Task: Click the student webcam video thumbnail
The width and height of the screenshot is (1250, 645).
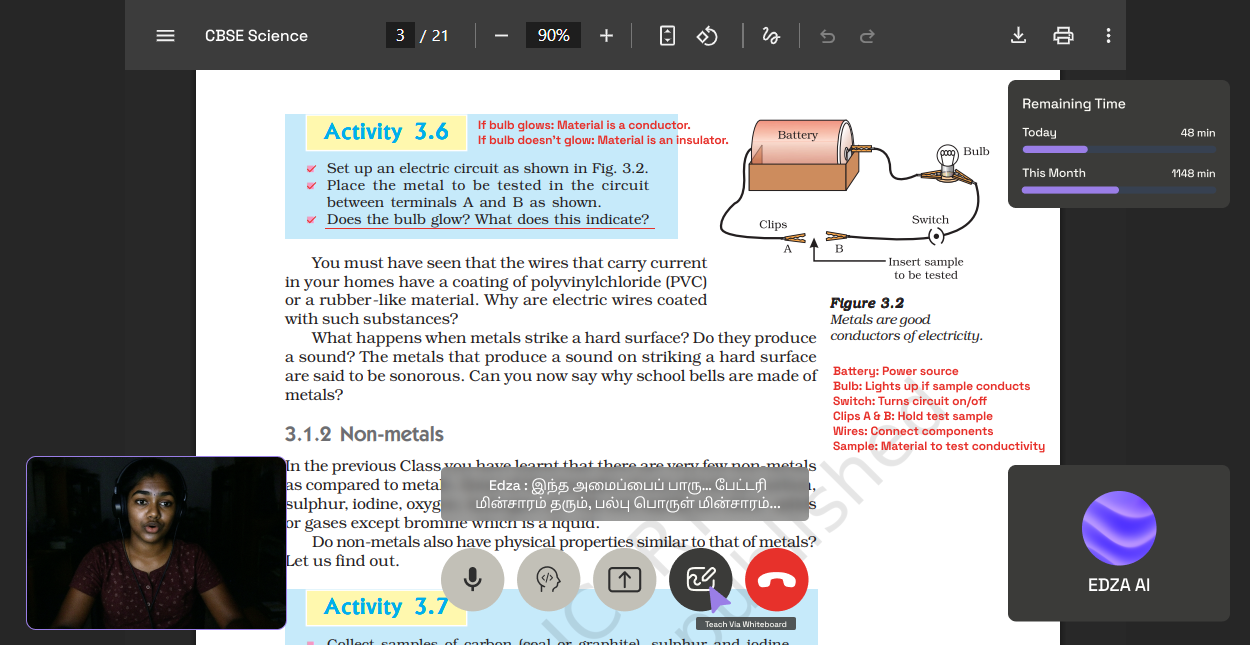Action: tap(156, 543)
